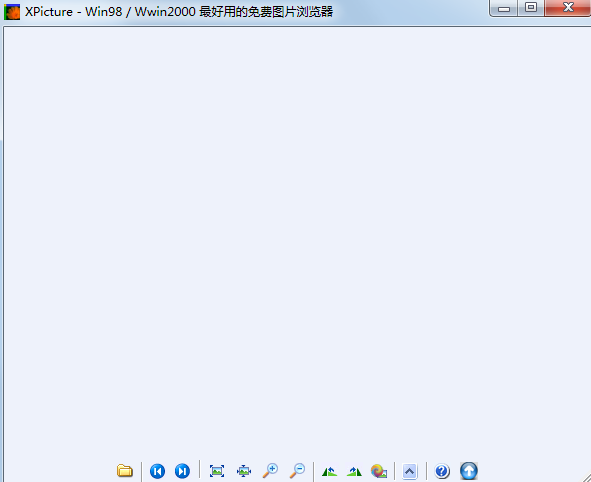
Task: Go to the previous picture
Action: pos(157,471)
